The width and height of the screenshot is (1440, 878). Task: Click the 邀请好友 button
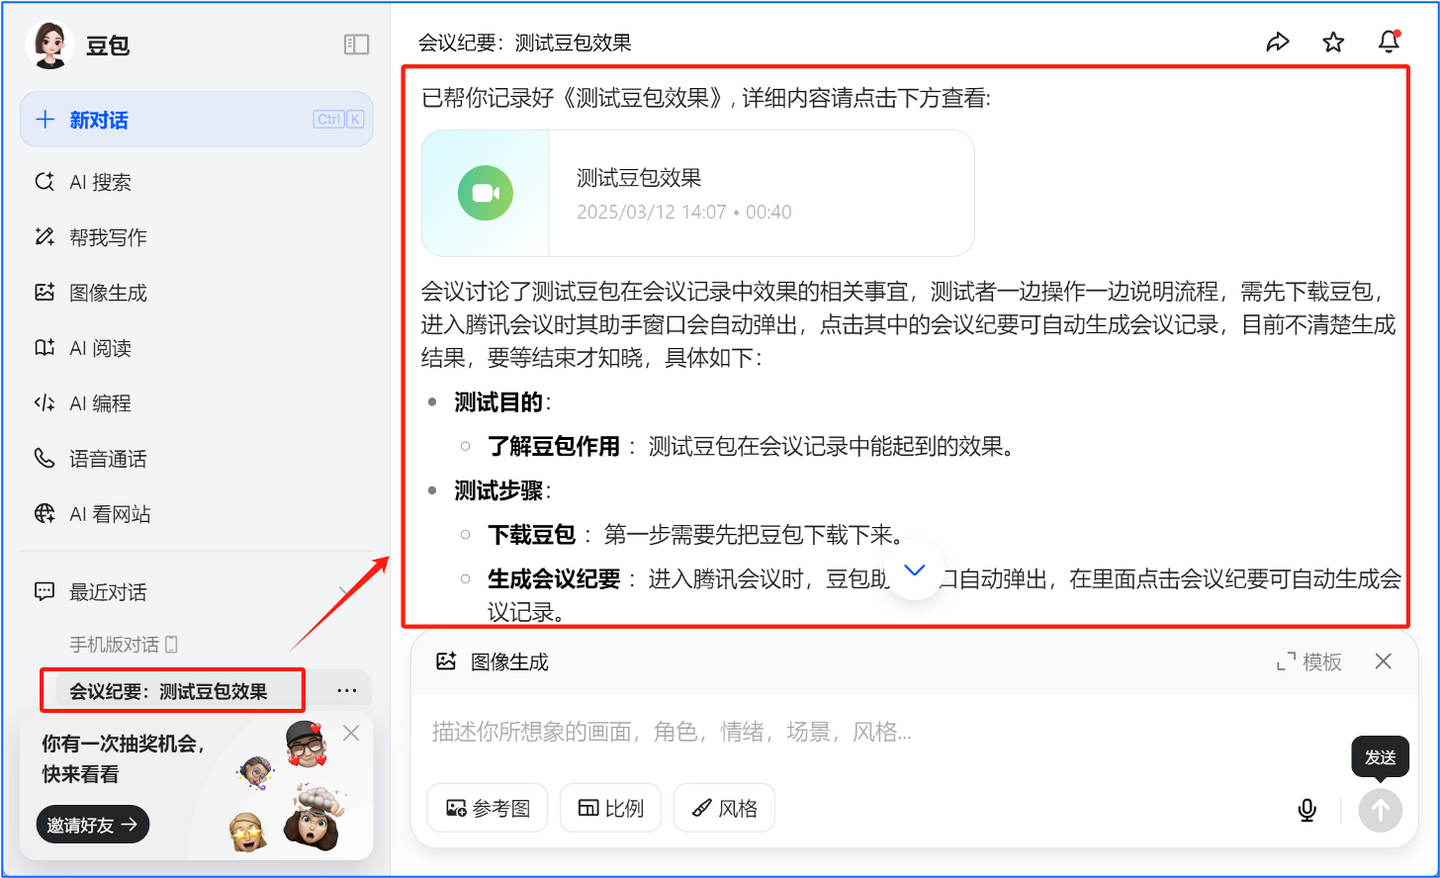(x=92, y=825)
